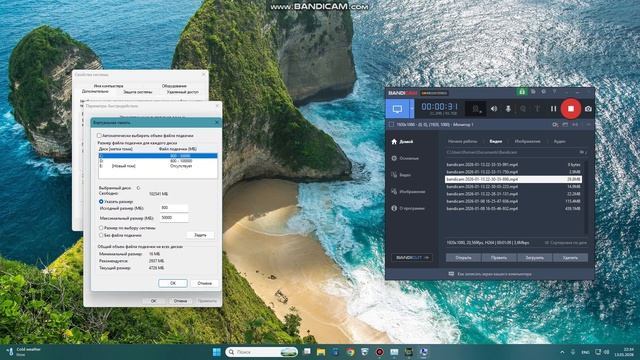The height and width of the screenshot is (360, 640).
Task: Switch to the Начало работы tab
Action: tap(462, 142)
